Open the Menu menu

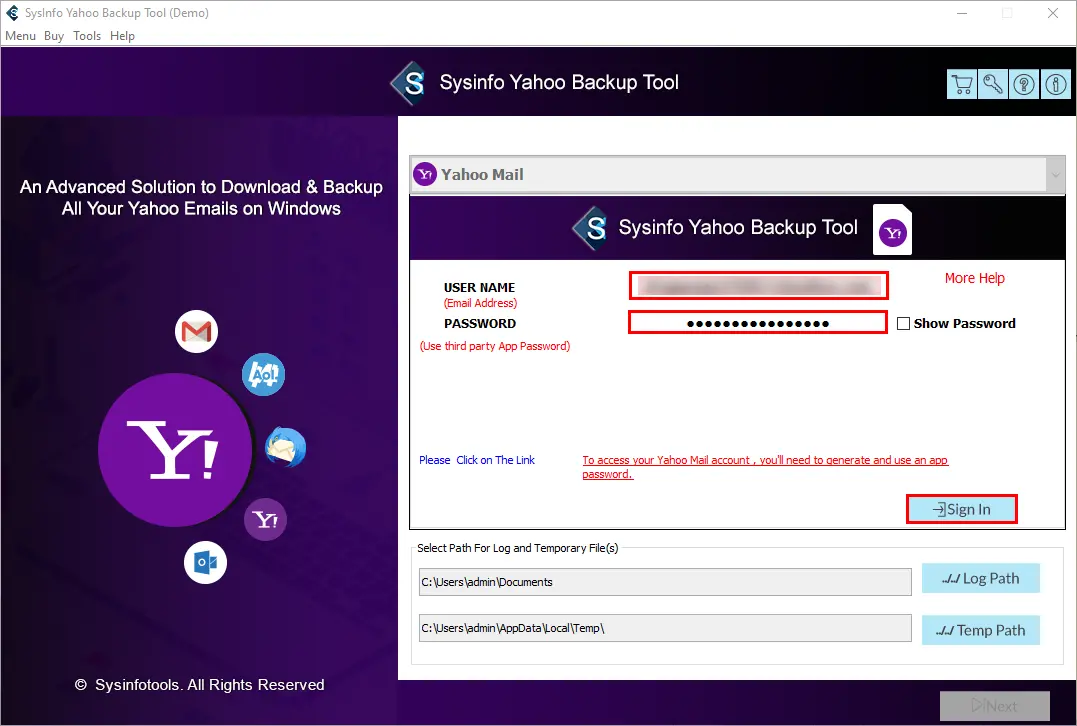point(20,36)
